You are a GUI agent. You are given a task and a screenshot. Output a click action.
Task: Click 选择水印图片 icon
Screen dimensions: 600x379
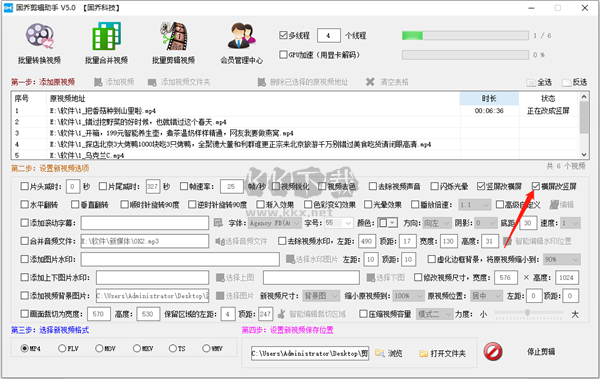click(x=290, y=259)
